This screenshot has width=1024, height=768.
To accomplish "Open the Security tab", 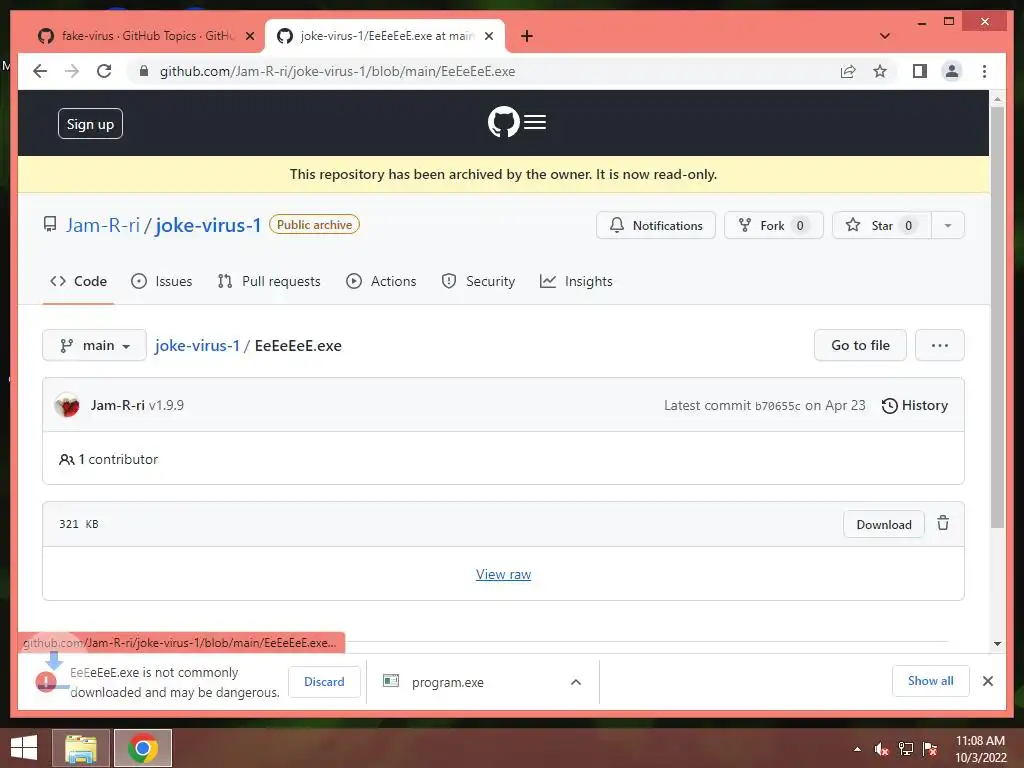I will pyautogui.click(x=479, y=281).
